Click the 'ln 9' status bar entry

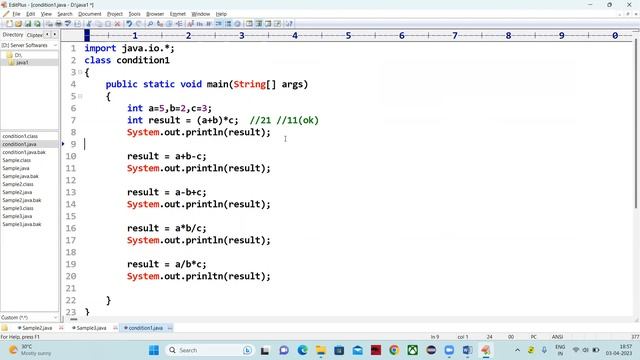pos(435,337)
